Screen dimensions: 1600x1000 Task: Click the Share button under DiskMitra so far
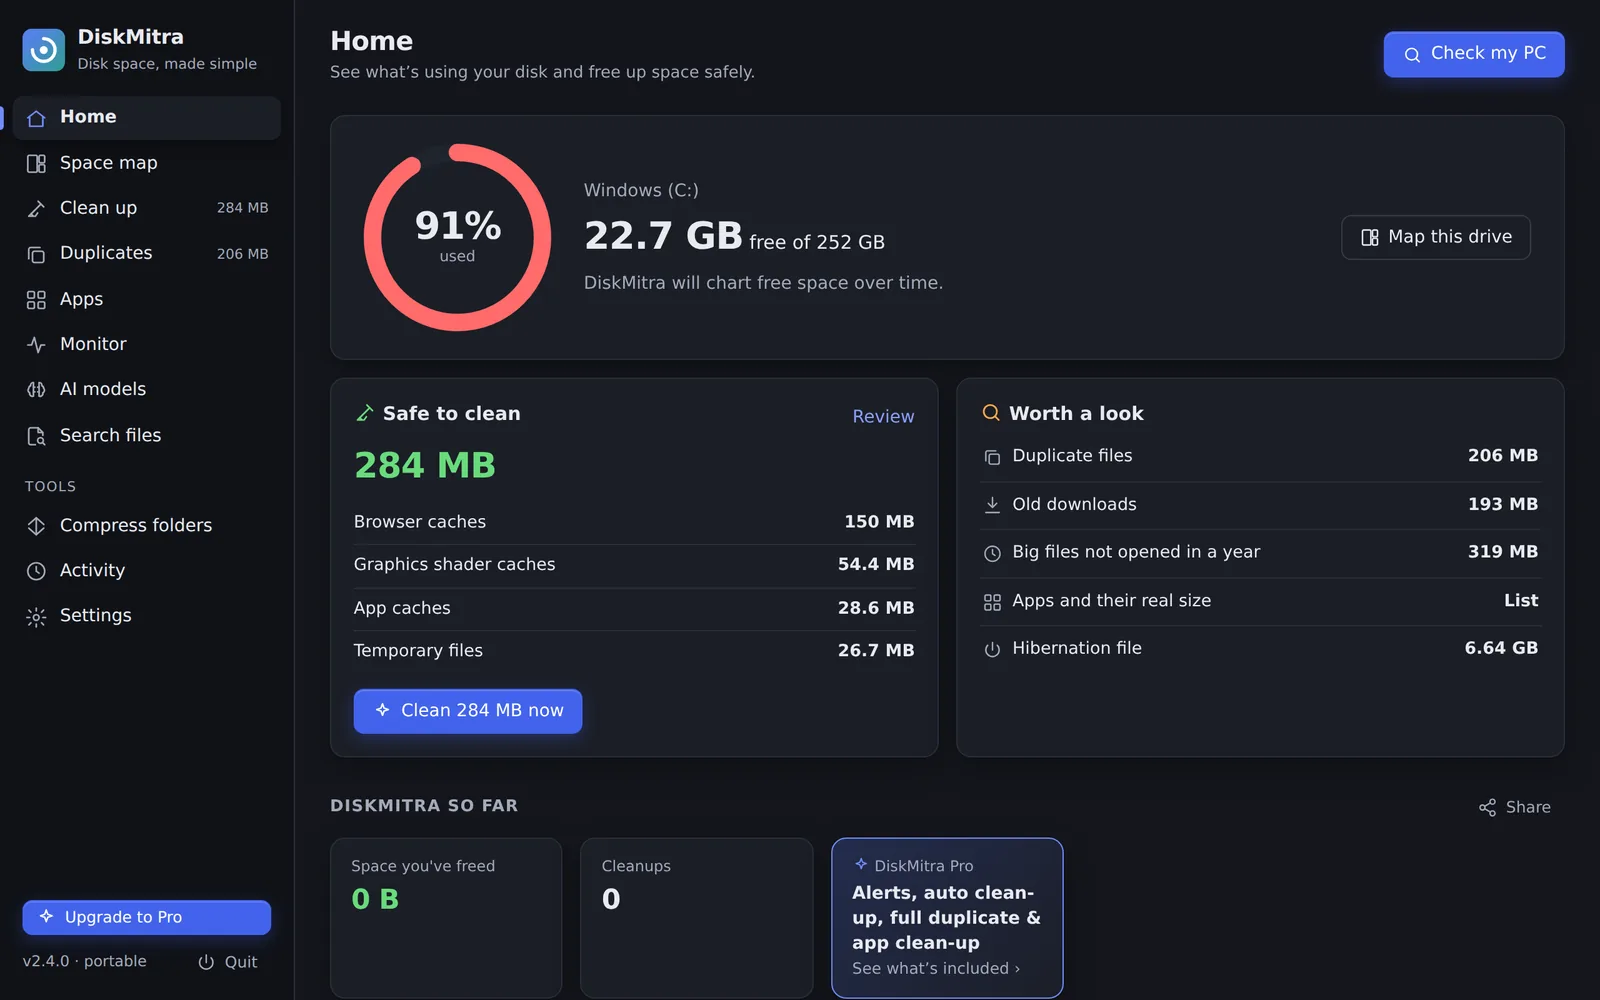[1515, 807]
